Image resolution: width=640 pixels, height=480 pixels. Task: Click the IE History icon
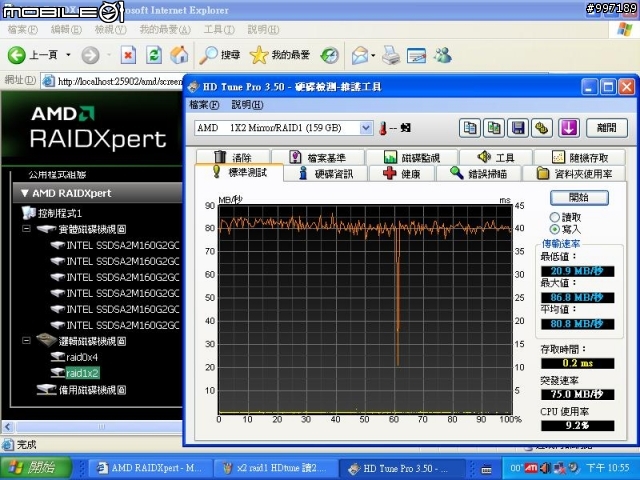tap(329, 56)
